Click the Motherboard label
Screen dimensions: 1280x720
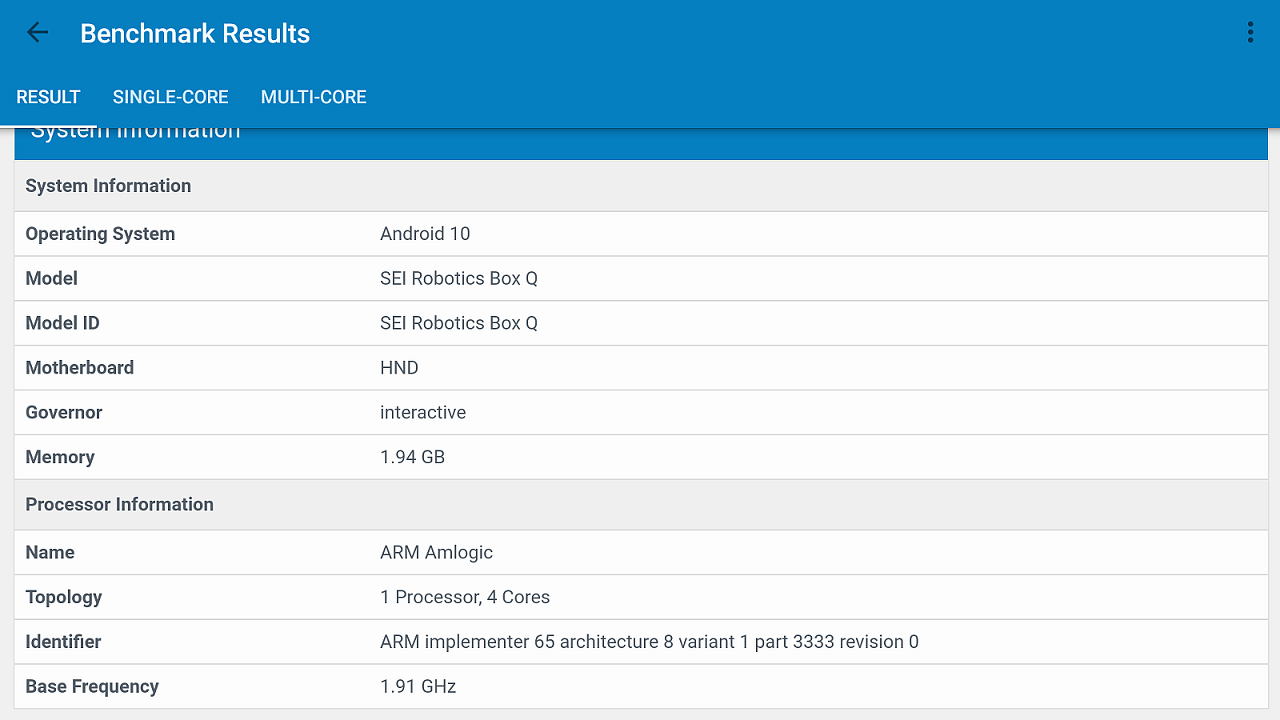click(x=79, y=368)
